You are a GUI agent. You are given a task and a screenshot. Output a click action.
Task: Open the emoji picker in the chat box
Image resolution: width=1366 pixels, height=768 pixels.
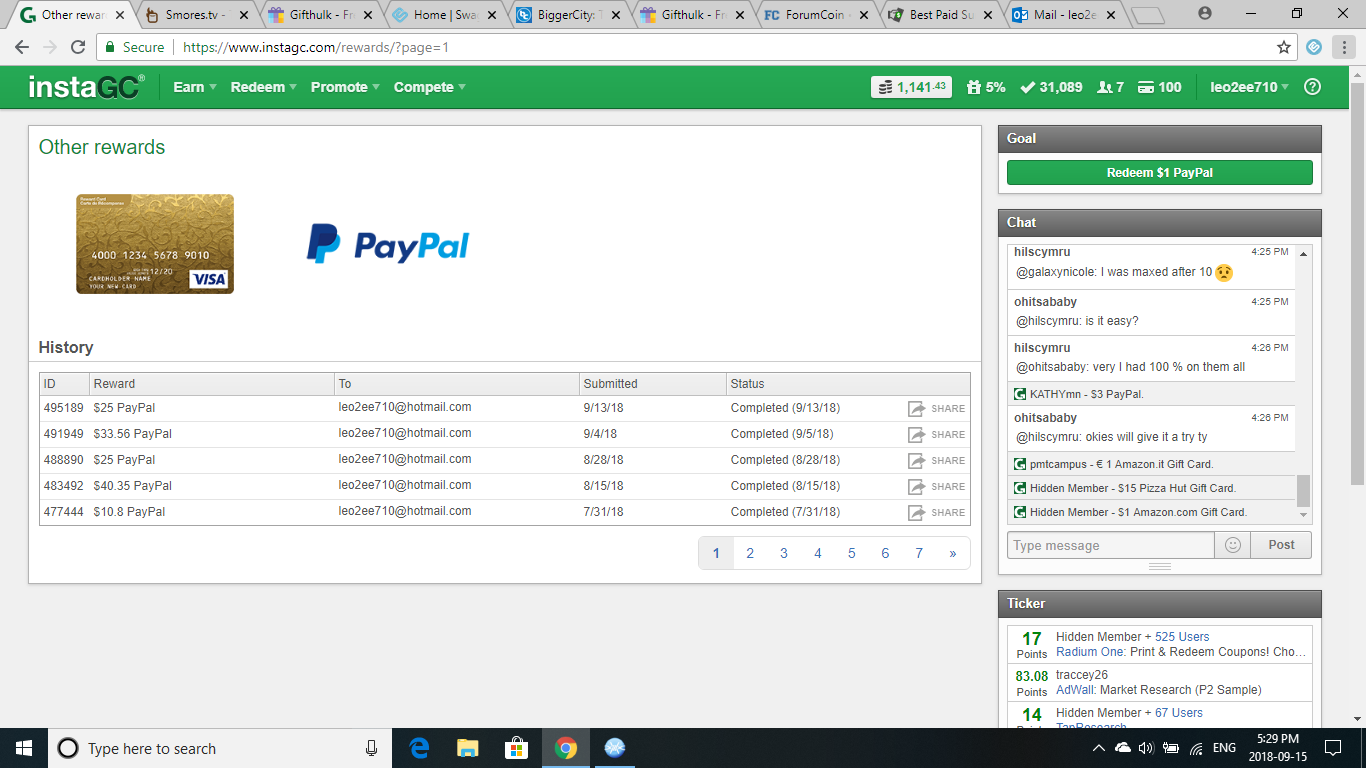pos(1232,544)
